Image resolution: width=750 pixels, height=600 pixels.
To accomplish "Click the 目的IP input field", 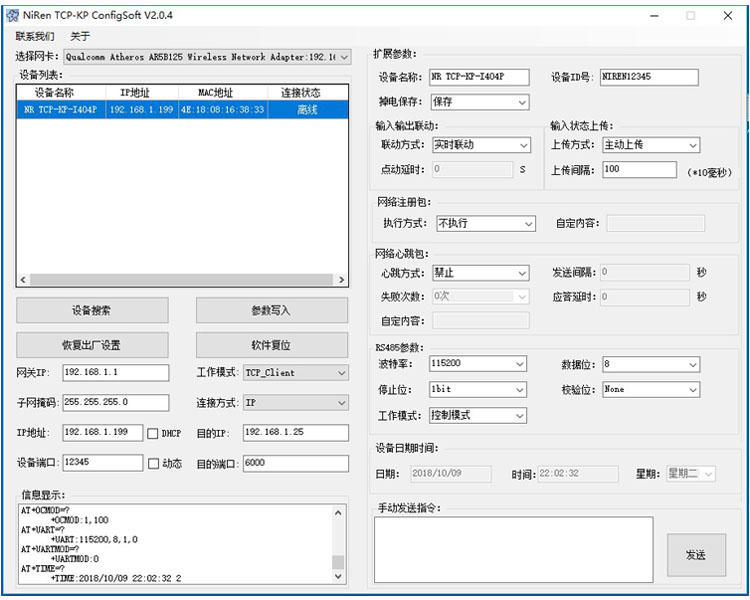I will click(296, 433).
